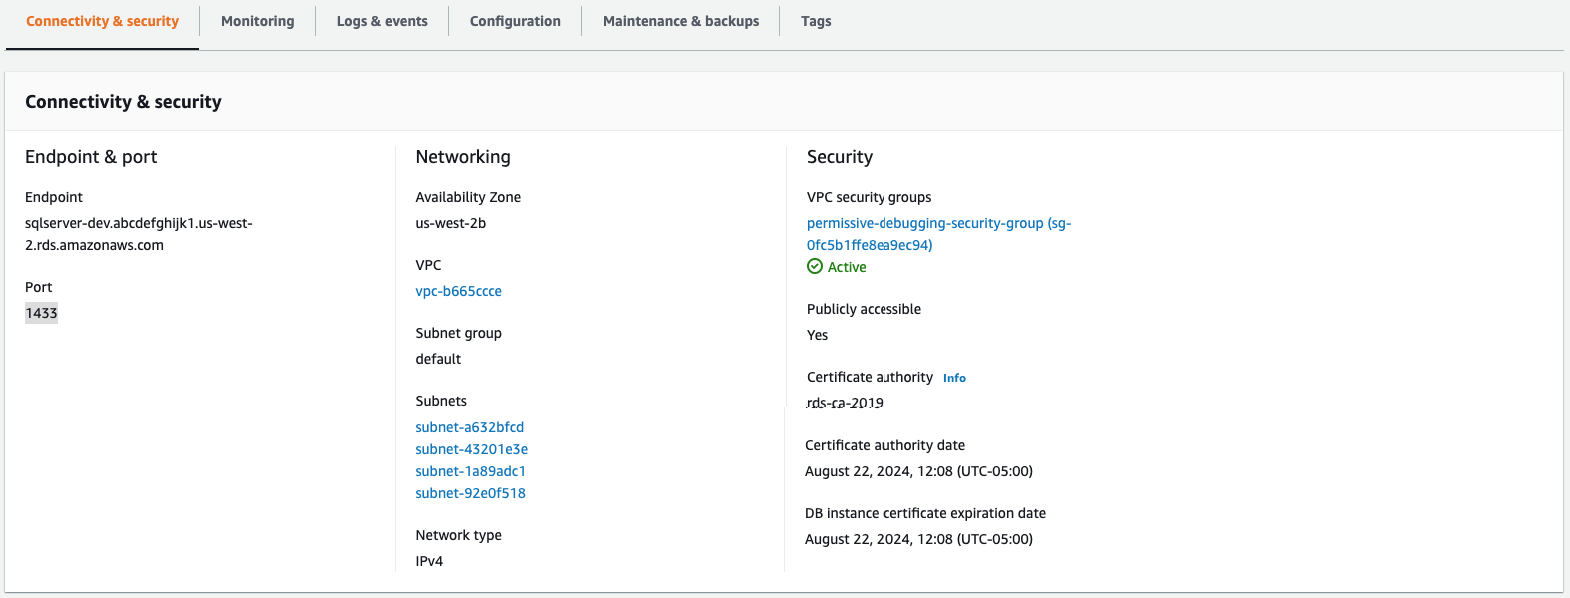Click the 'default' subnet group value

[x=438, y=359]
